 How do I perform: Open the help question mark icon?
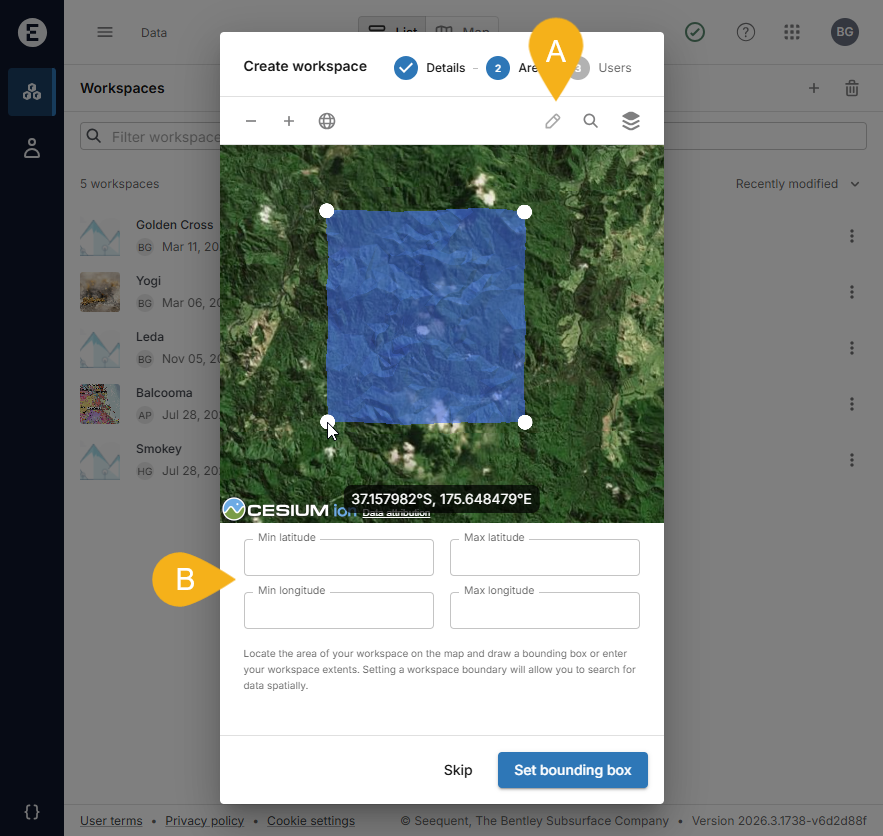746,32
